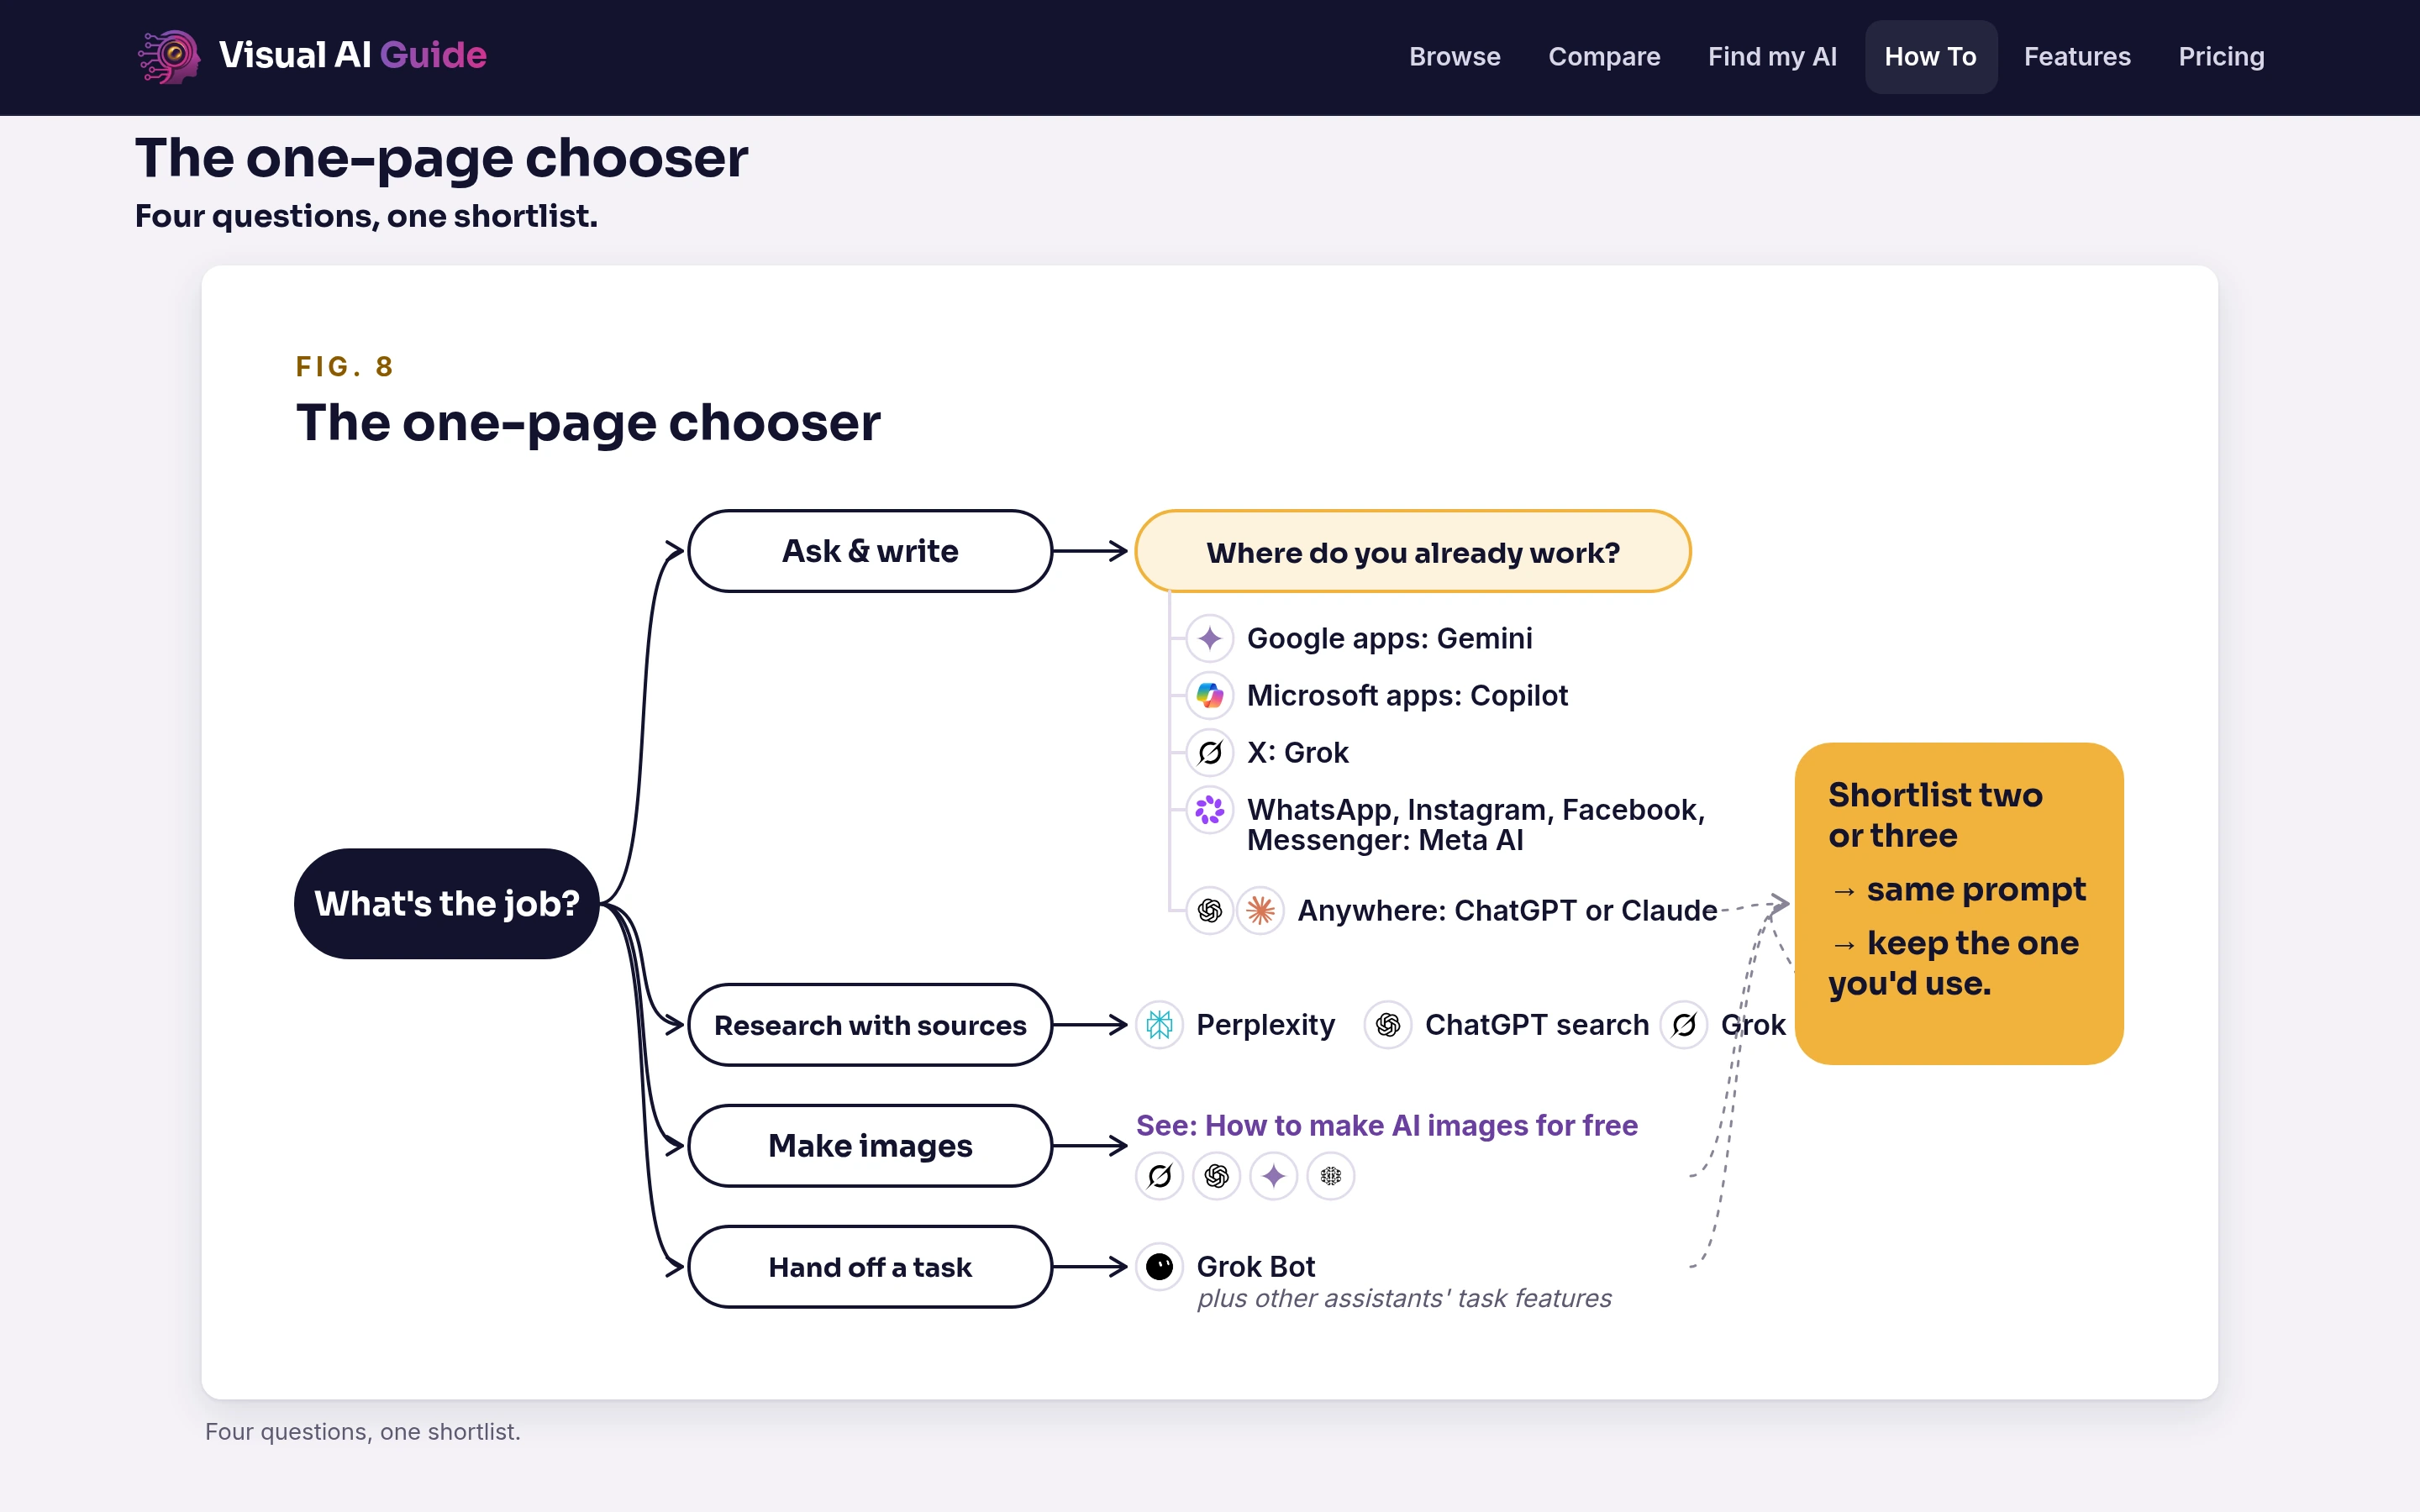
Task: Click the Gemini sparkle icon beside Google apps
Action: [x=1210, y=638]
